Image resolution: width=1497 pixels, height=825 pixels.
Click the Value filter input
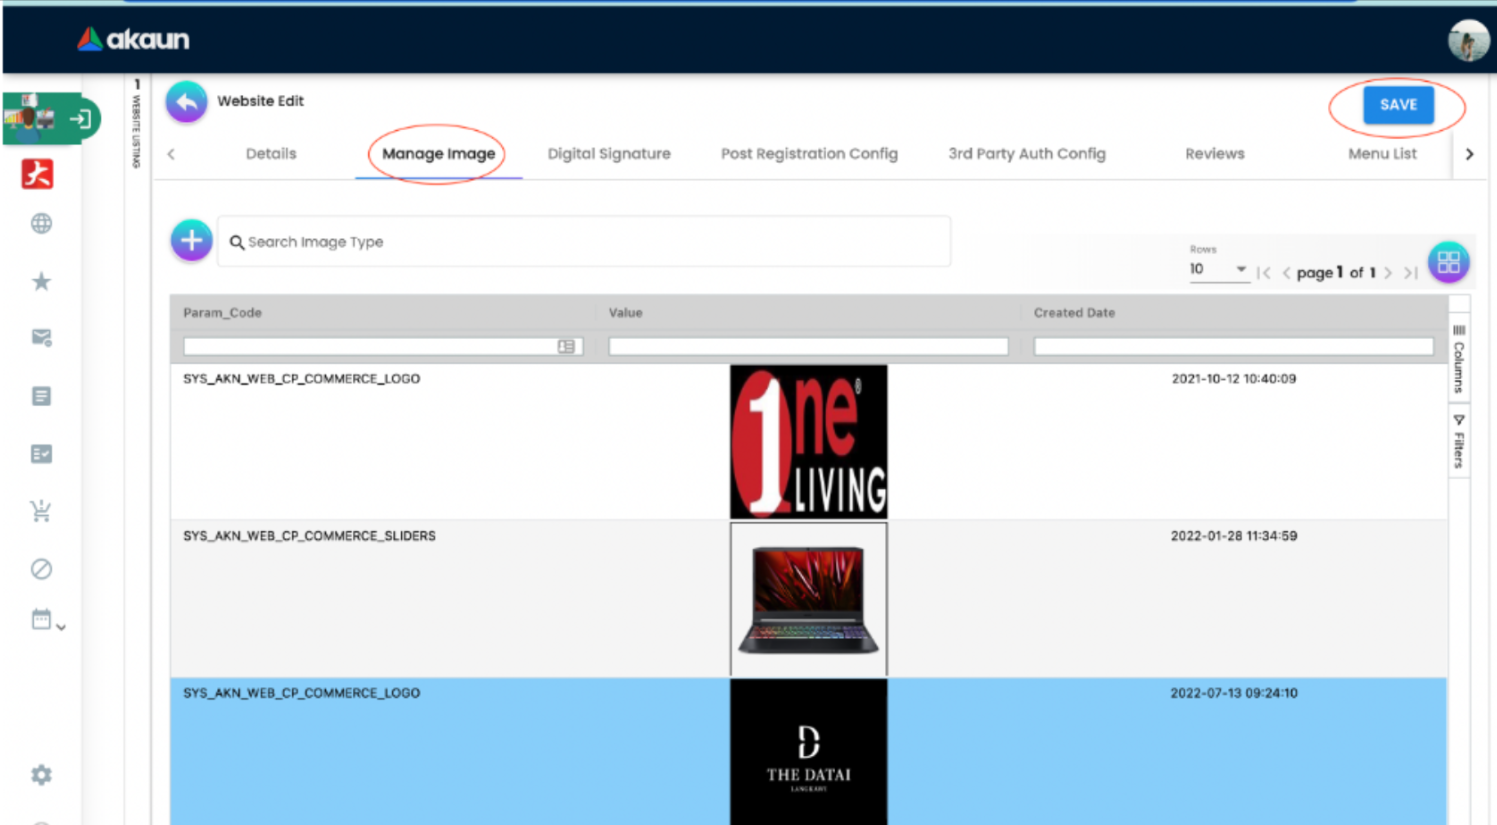click(x=808, y=346)
